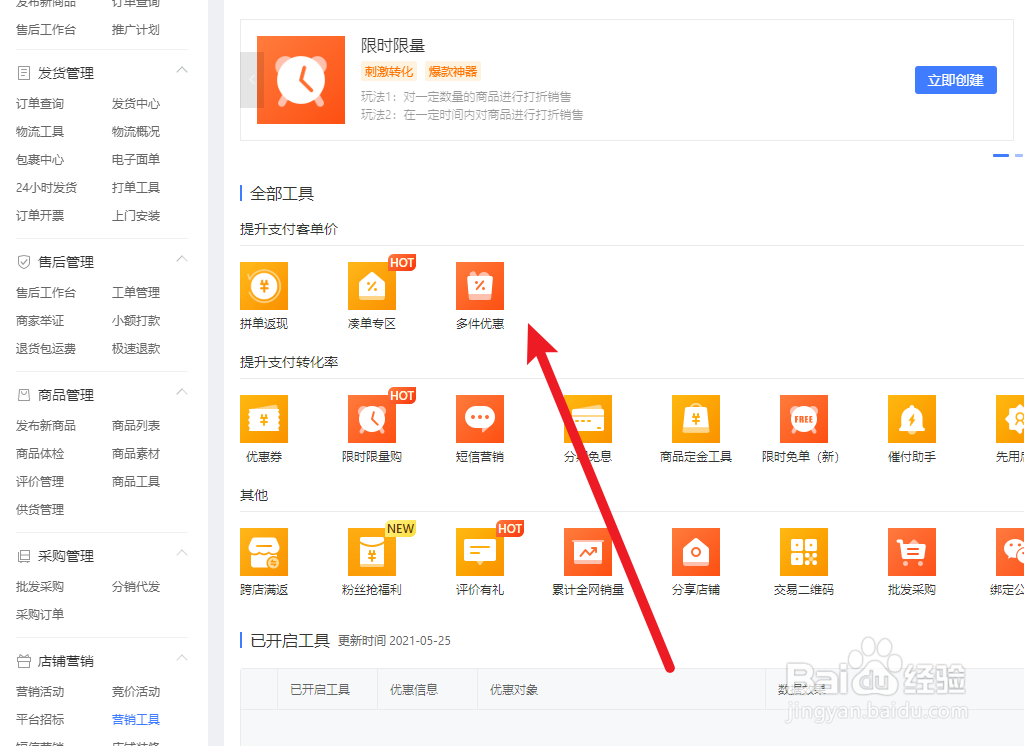Click the second carousel pagination indicator

(x=1019, y=155)
